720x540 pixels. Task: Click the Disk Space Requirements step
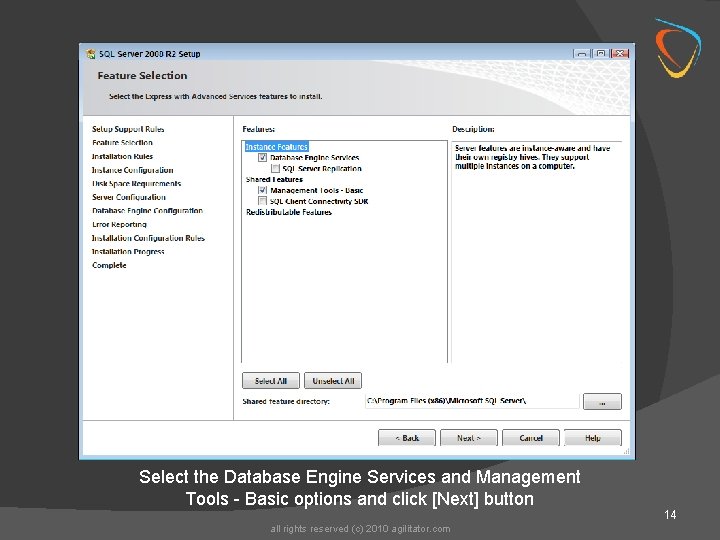click(x=136, y=184)
